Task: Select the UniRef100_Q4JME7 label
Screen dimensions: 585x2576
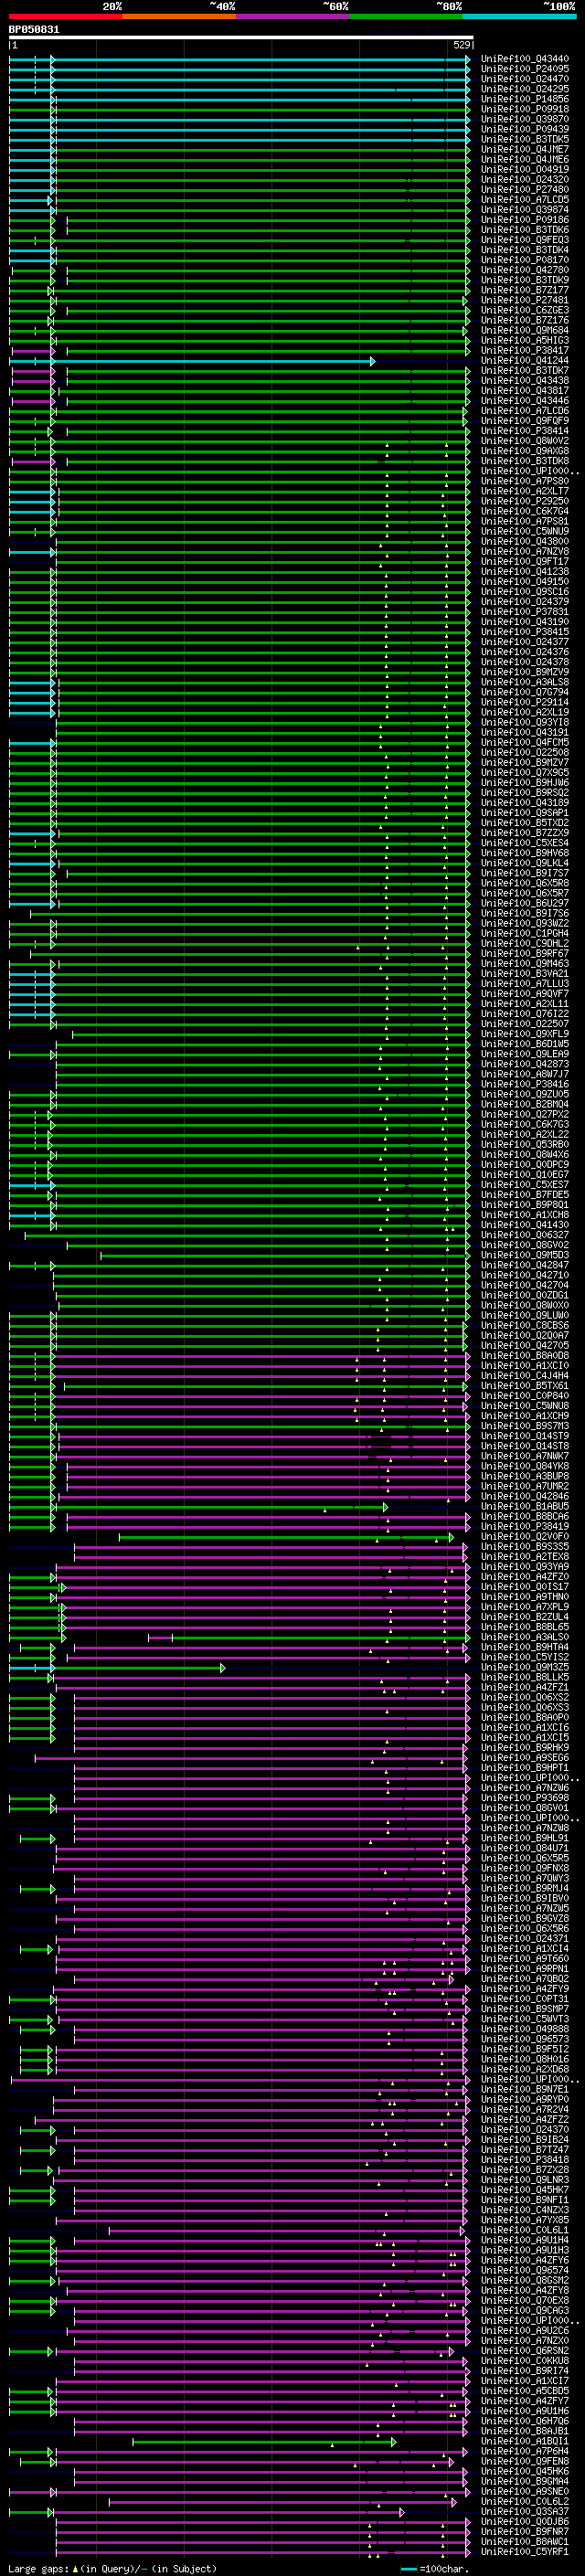Action: (x=525, y=149)
